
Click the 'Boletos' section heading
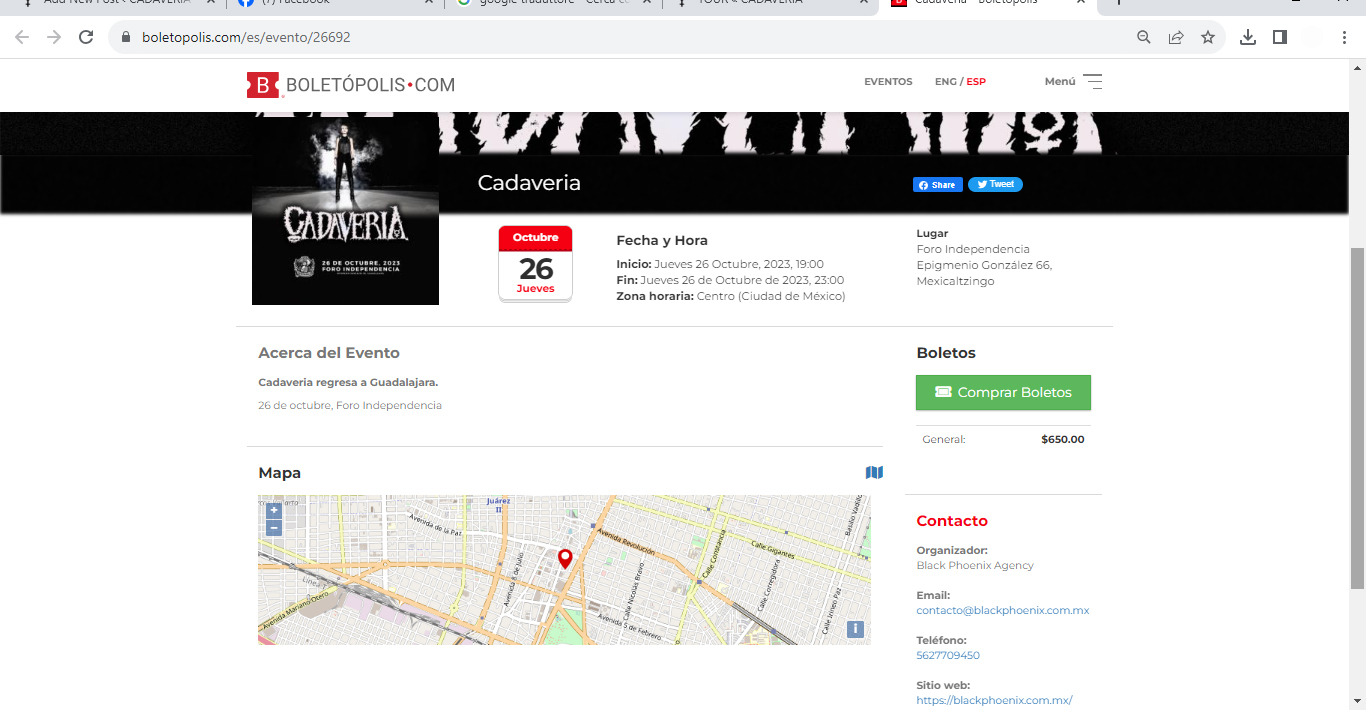pos(946,353)
